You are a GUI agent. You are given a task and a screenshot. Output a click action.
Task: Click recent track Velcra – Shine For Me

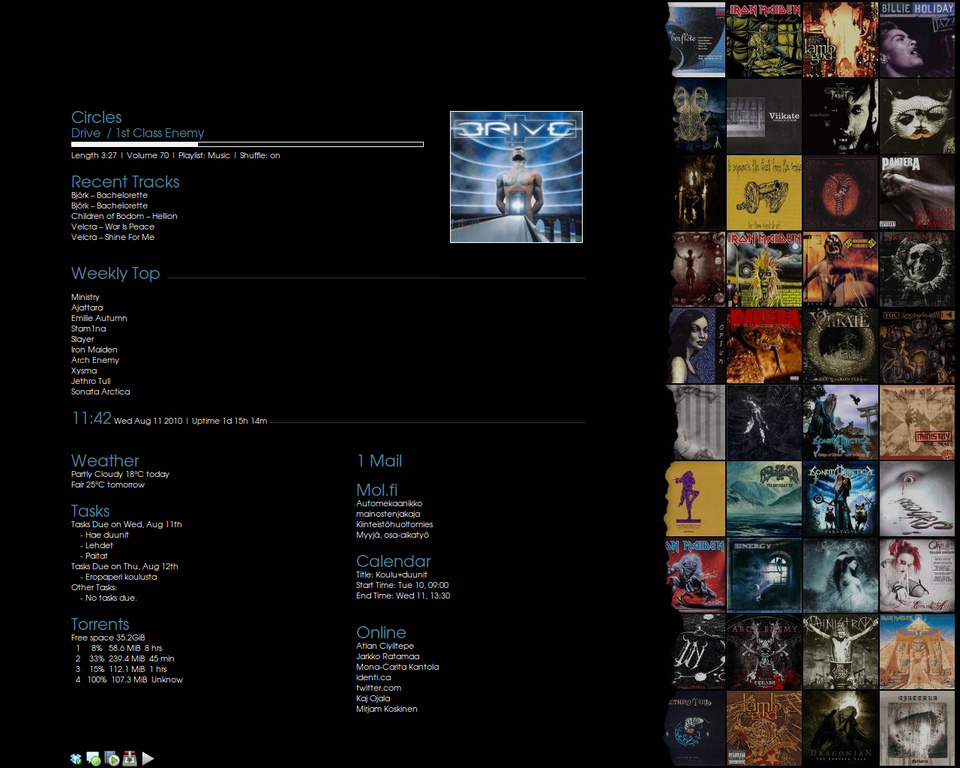(x=112, y=237)
